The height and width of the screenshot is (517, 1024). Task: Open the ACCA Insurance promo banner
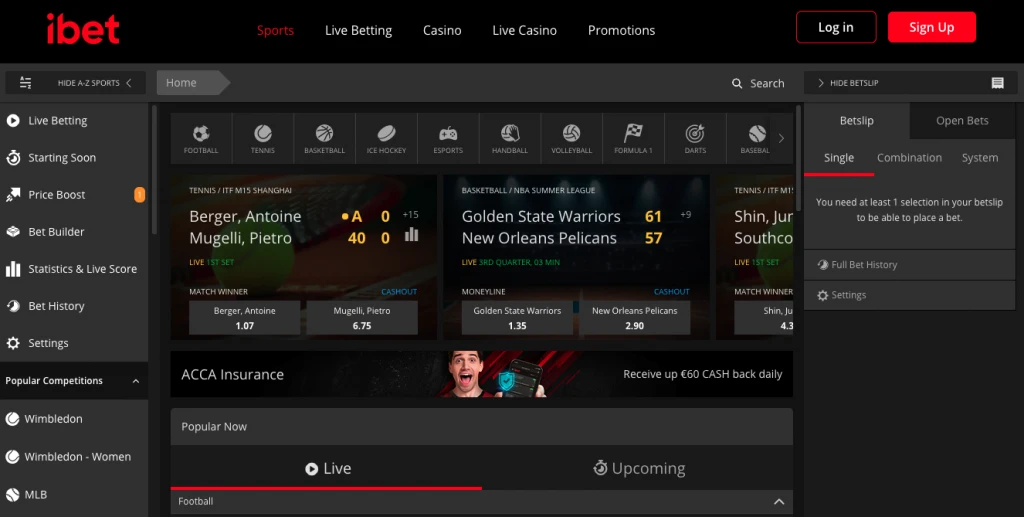point(481,374)
